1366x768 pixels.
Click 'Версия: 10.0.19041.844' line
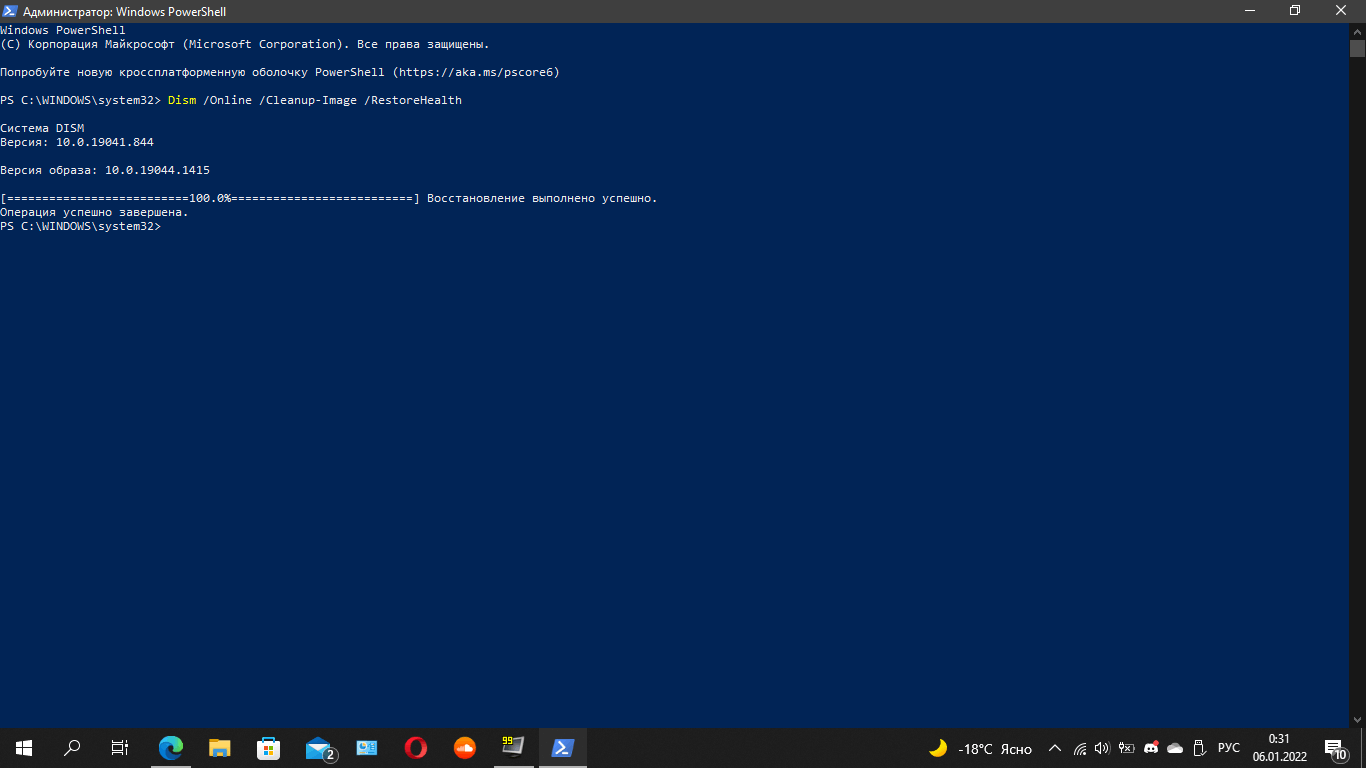tap(77, 142)
